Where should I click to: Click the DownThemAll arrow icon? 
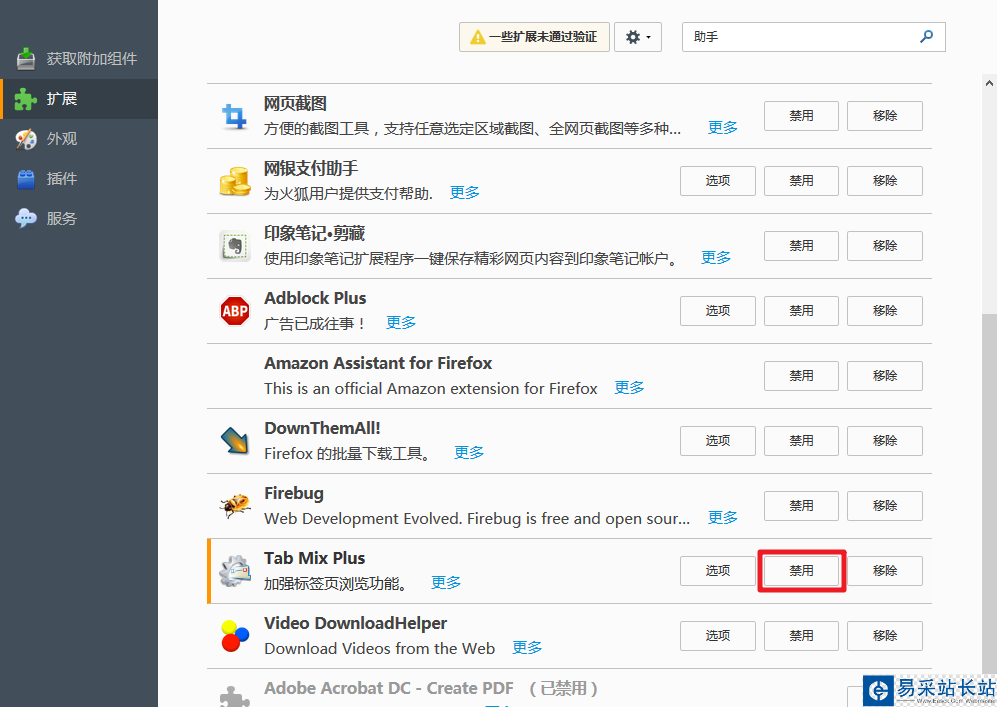point(235,441)
